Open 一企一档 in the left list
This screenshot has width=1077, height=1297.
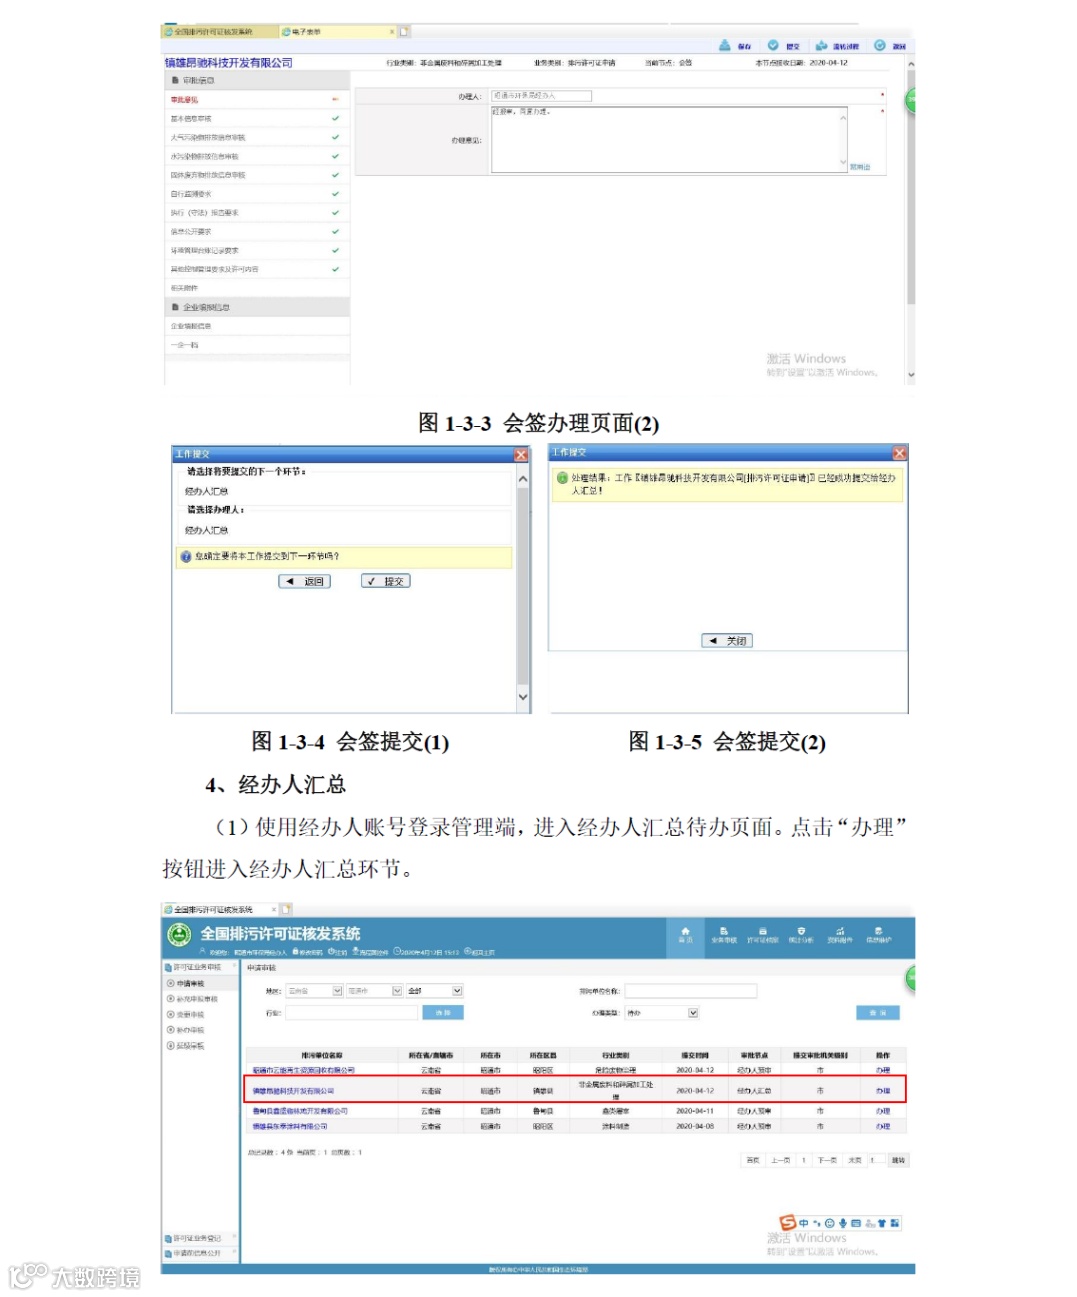click(x=257, y=345)
